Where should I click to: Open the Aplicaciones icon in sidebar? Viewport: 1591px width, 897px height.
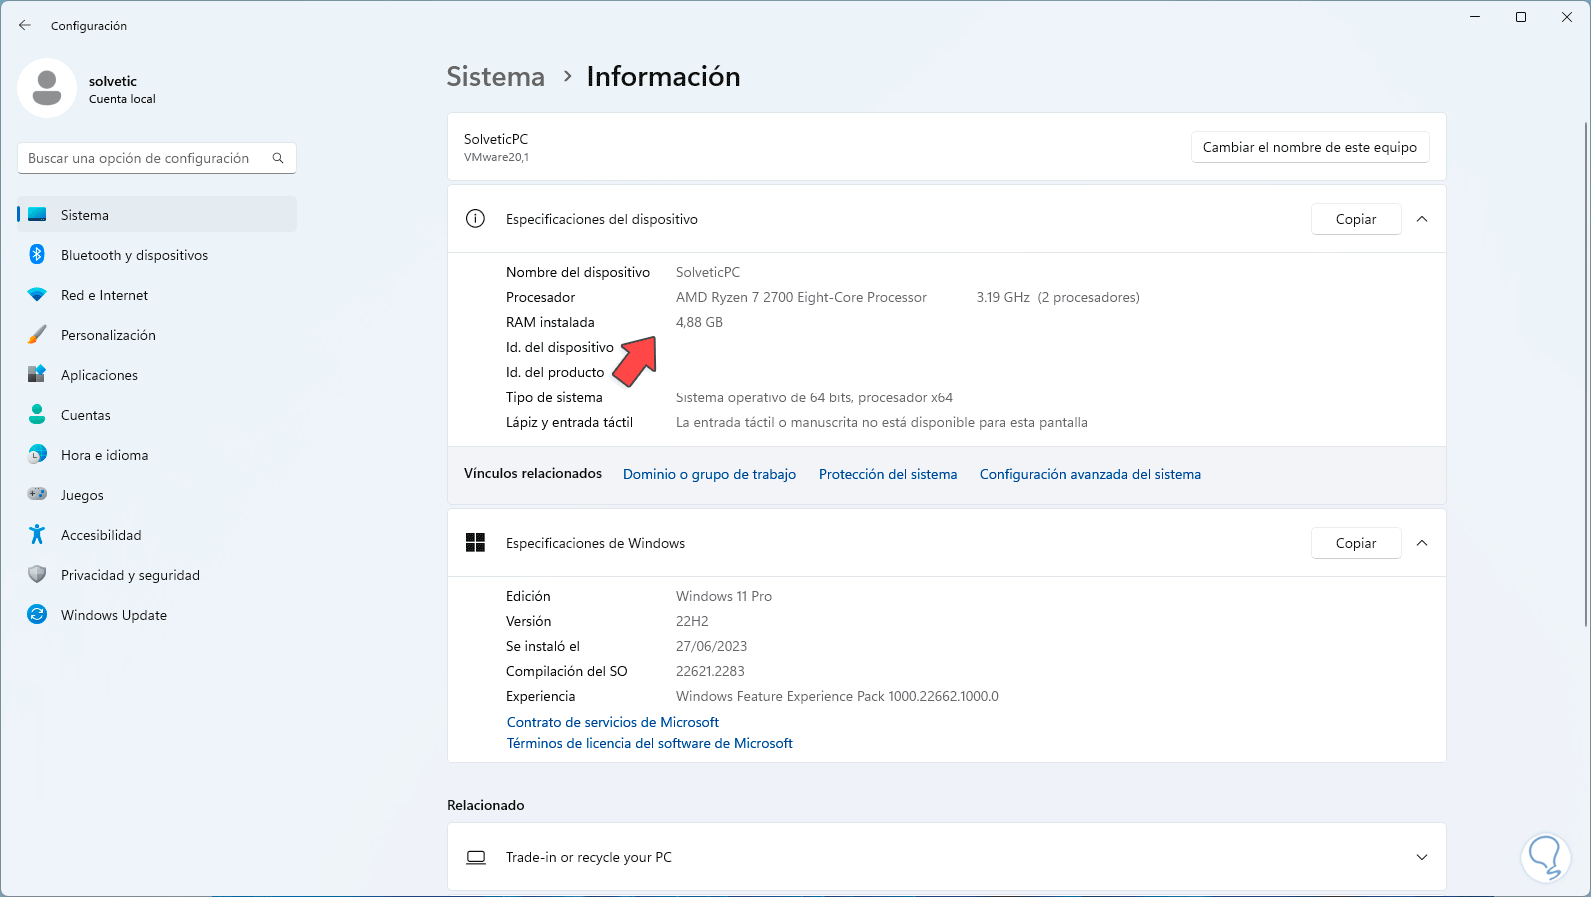tap(37, 375)
